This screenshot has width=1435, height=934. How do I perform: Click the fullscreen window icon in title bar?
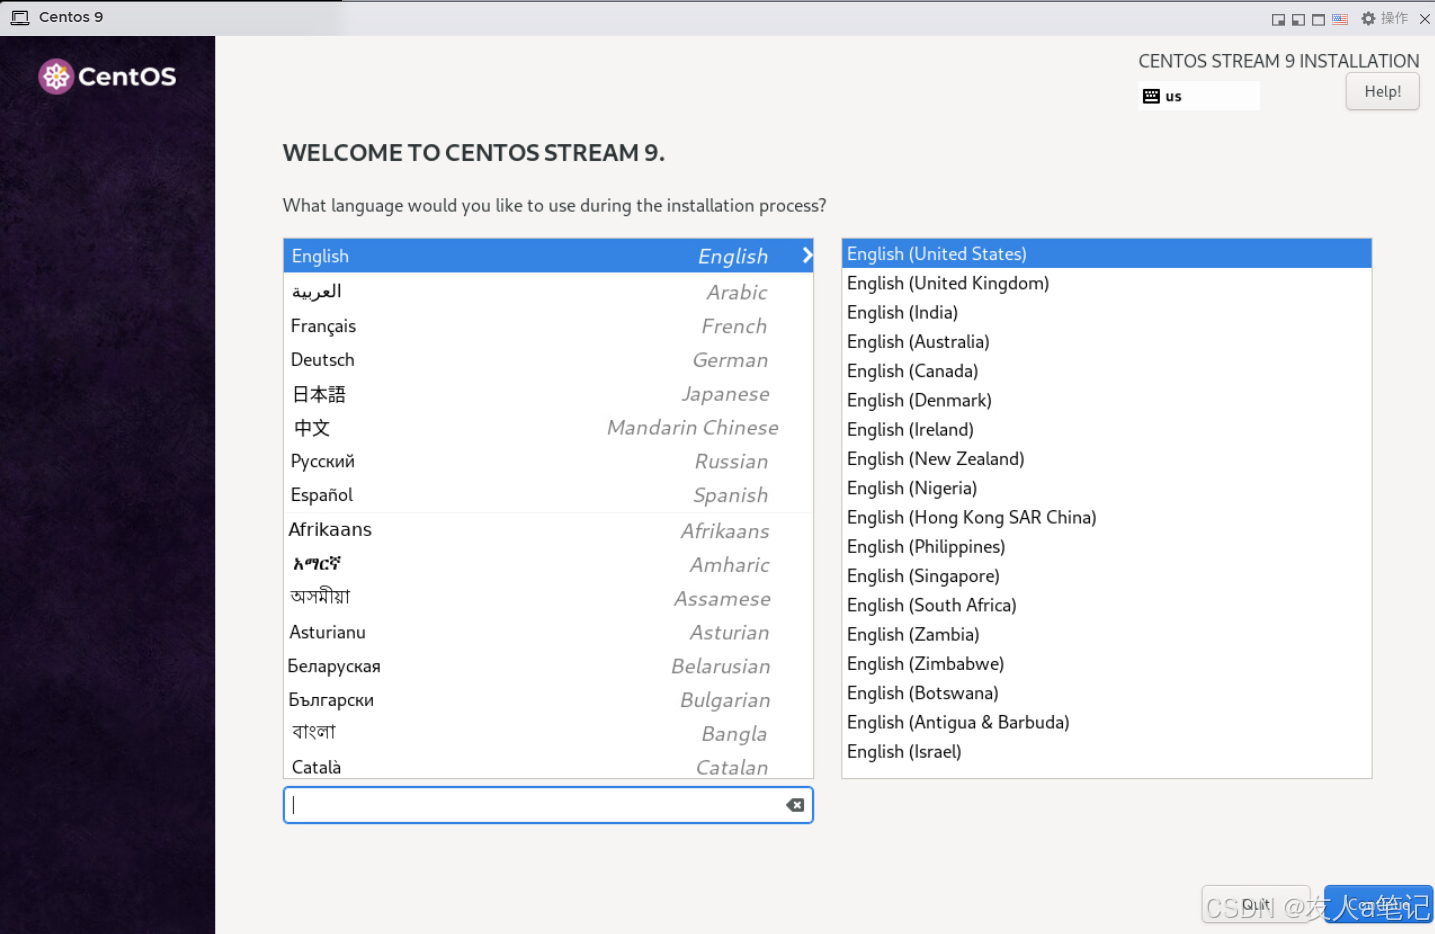pos(1318,19)
